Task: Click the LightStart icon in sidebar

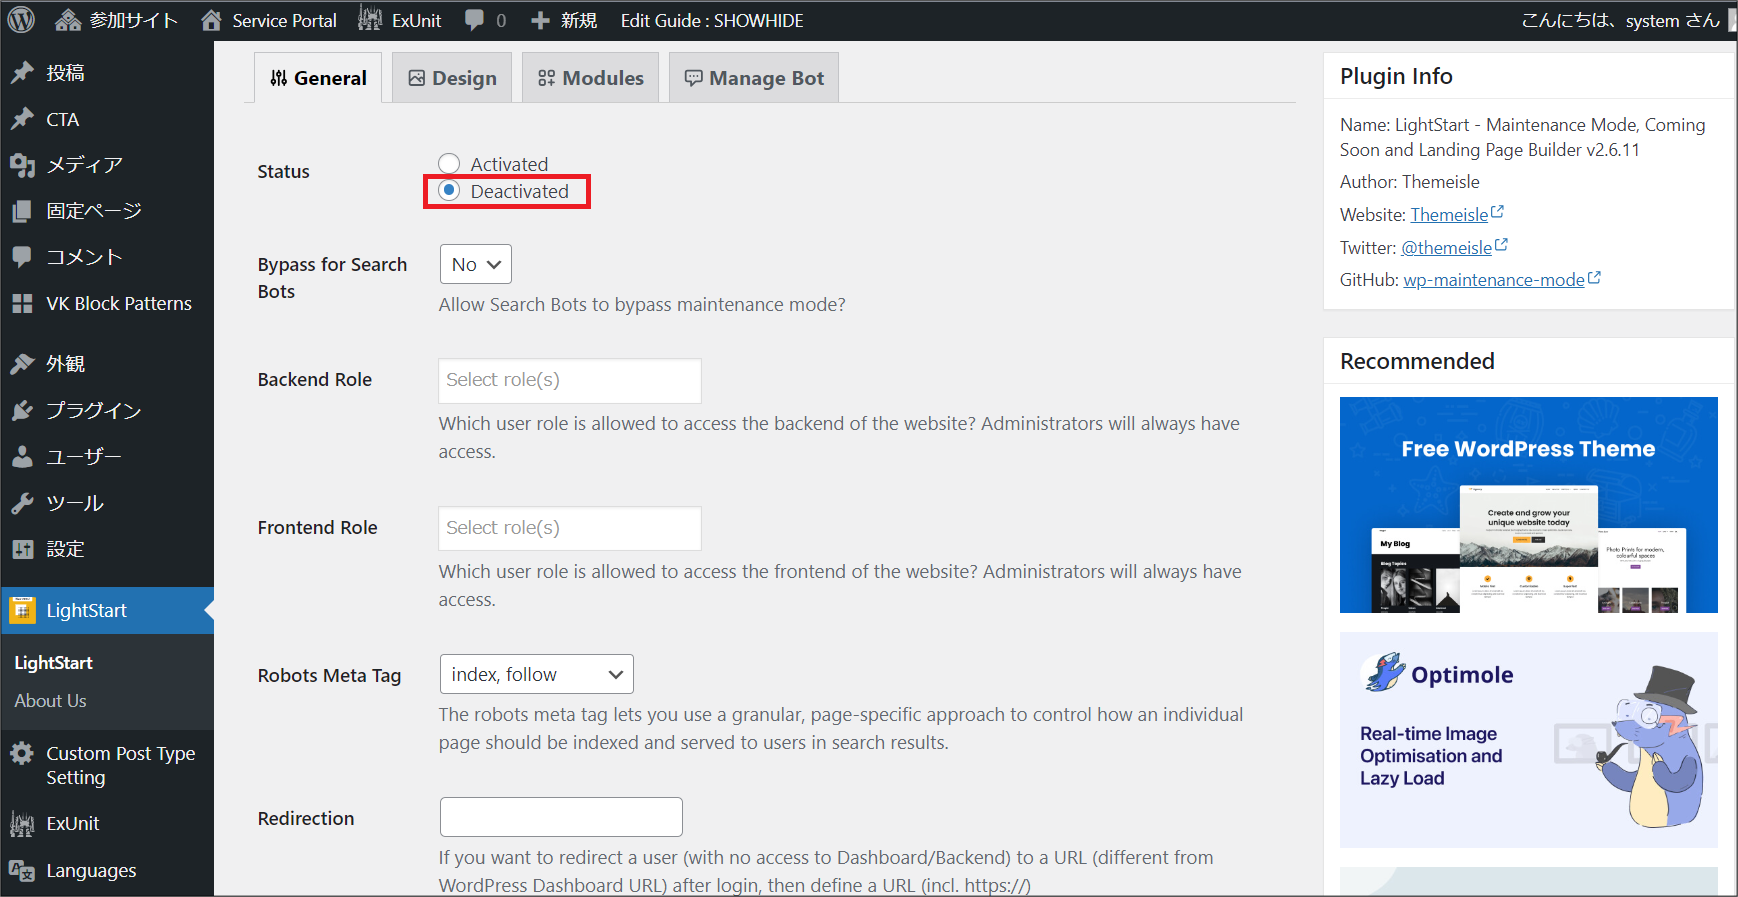Action: pos(22,610)
